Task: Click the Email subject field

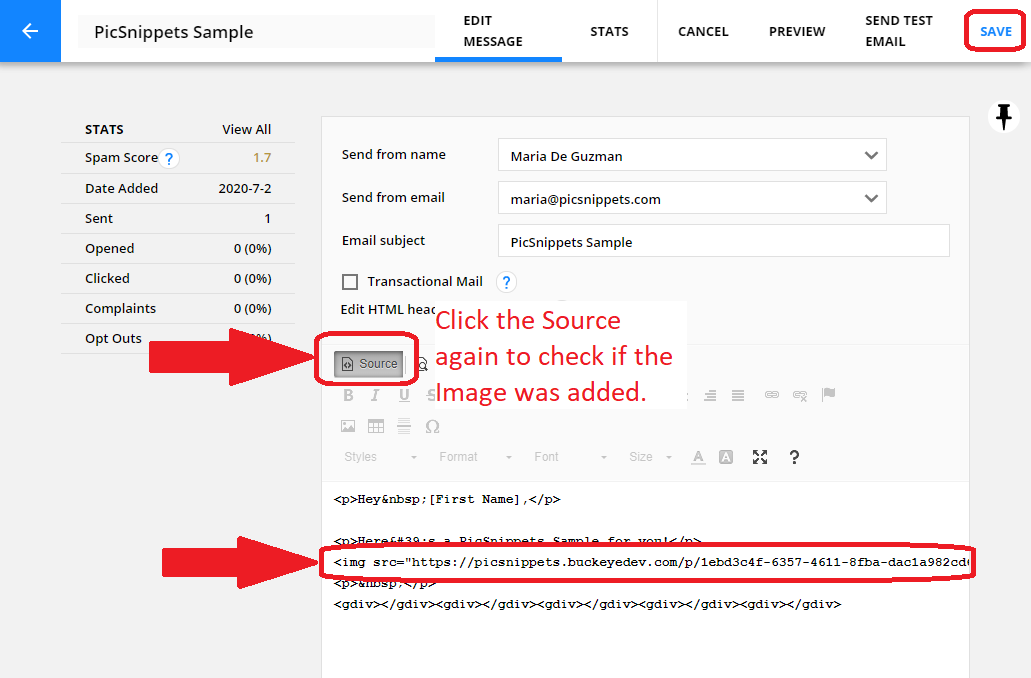Action: (723, 241)
